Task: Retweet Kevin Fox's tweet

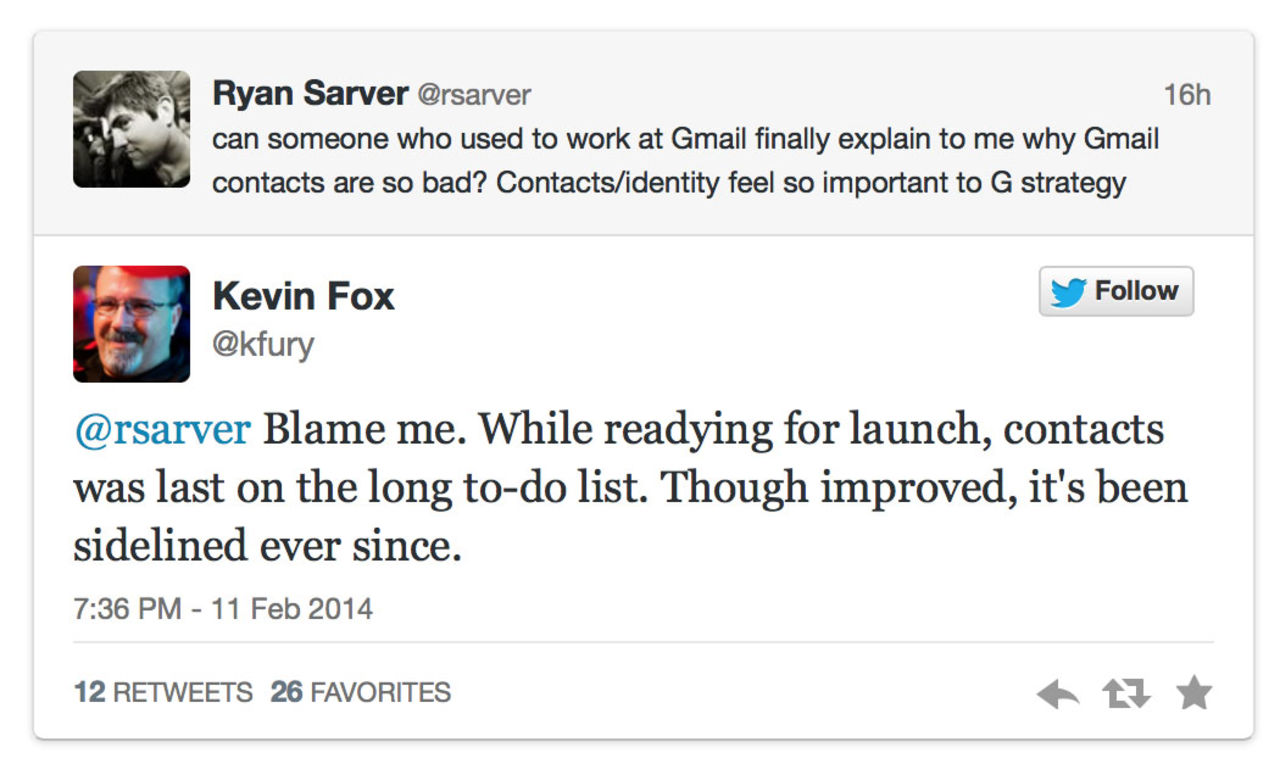Action: point(1126,693)
